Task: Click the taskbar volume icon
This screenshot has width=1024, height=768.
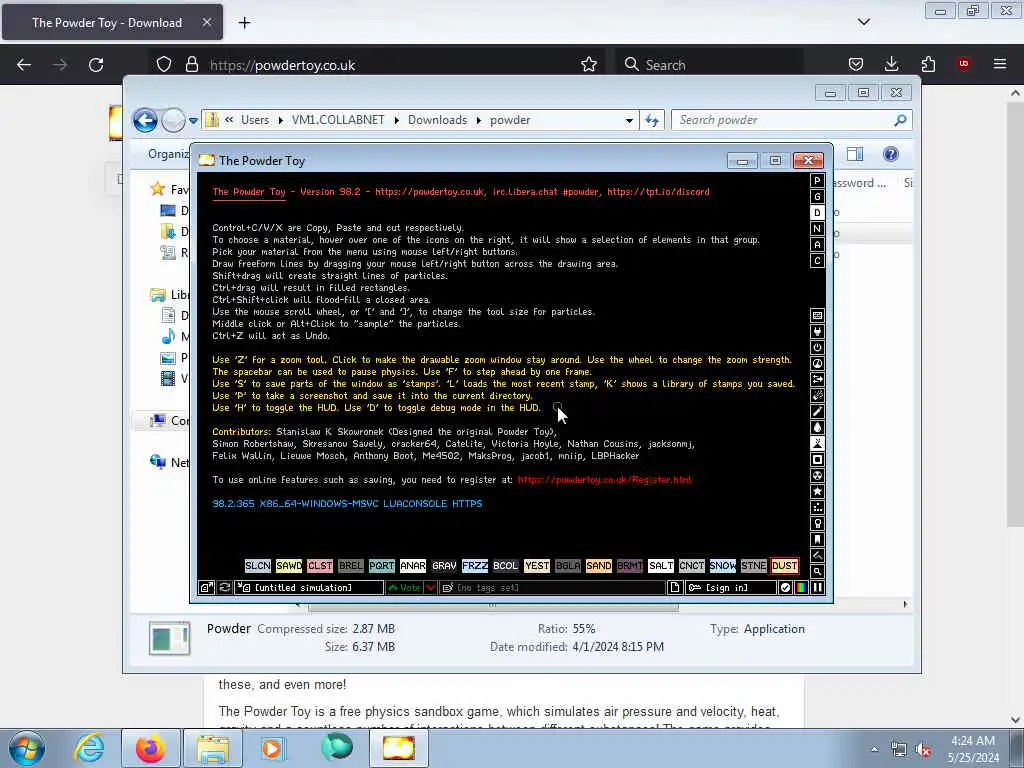Action: pos(923,750)
